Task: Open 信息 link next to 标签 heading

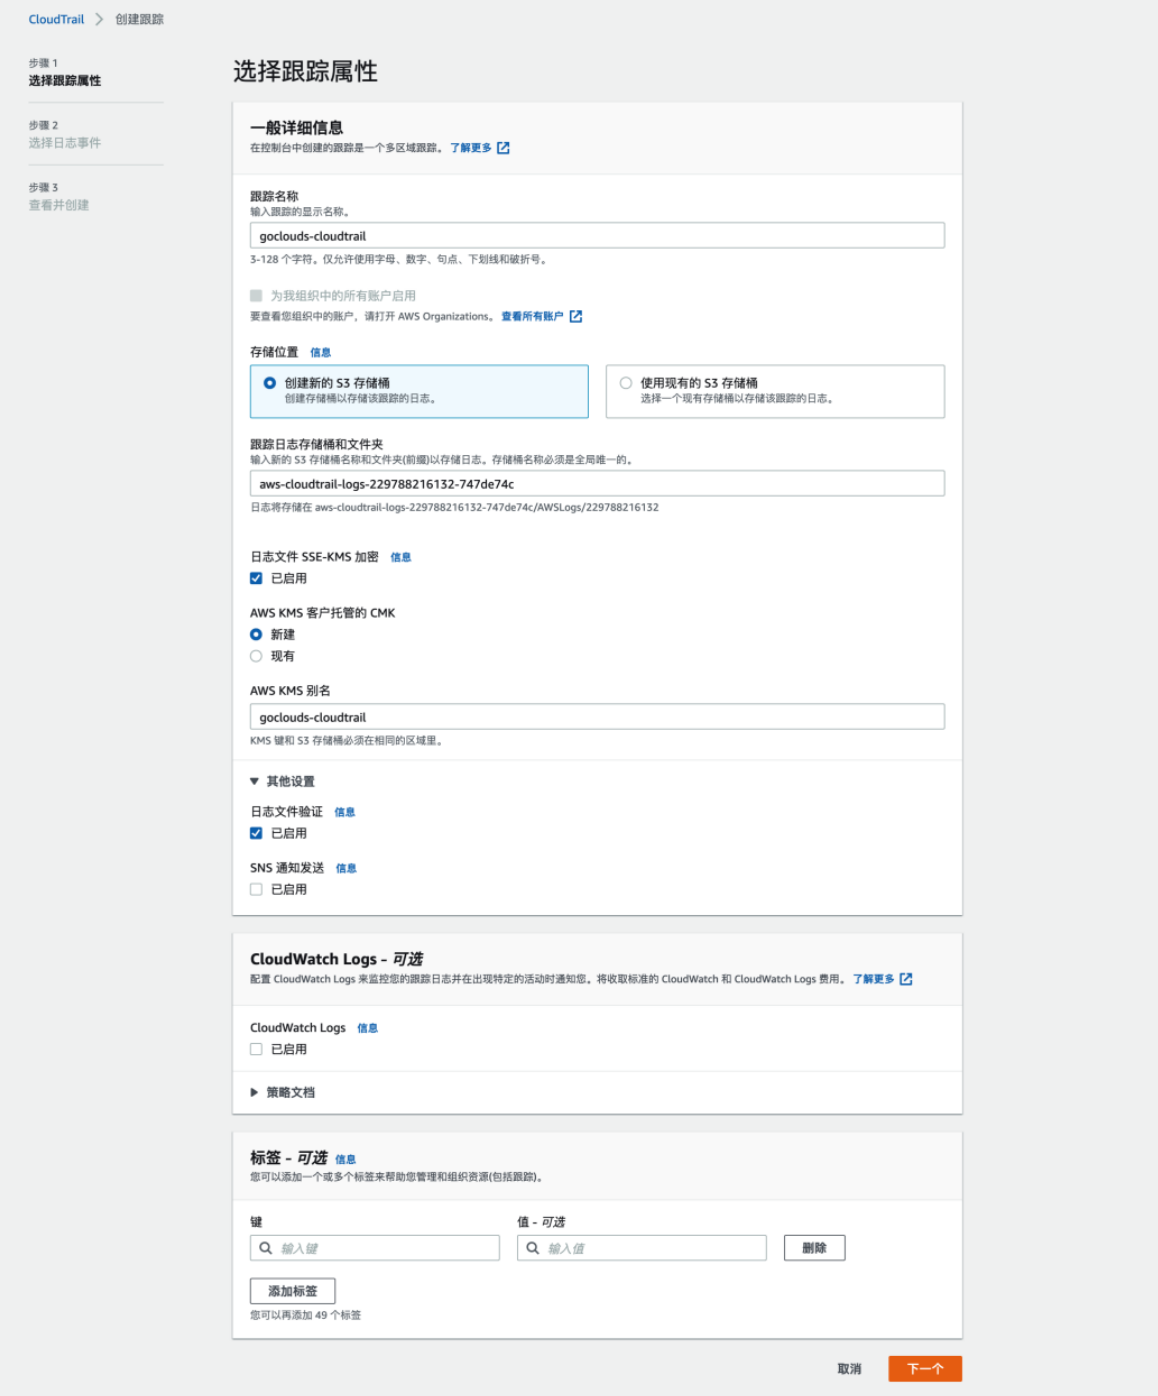Action: (345, 1159)
